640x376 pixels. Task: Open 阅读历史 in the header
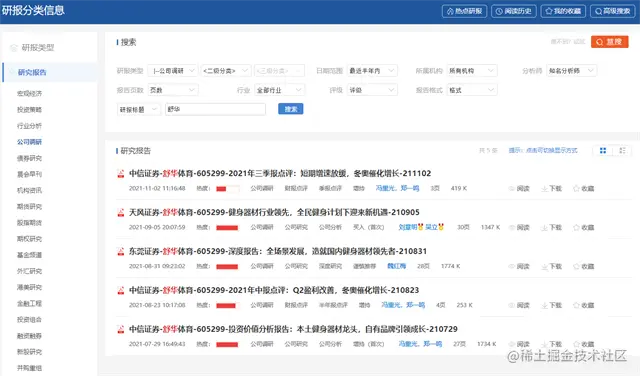pyautogui.click(x=514, y=11)
